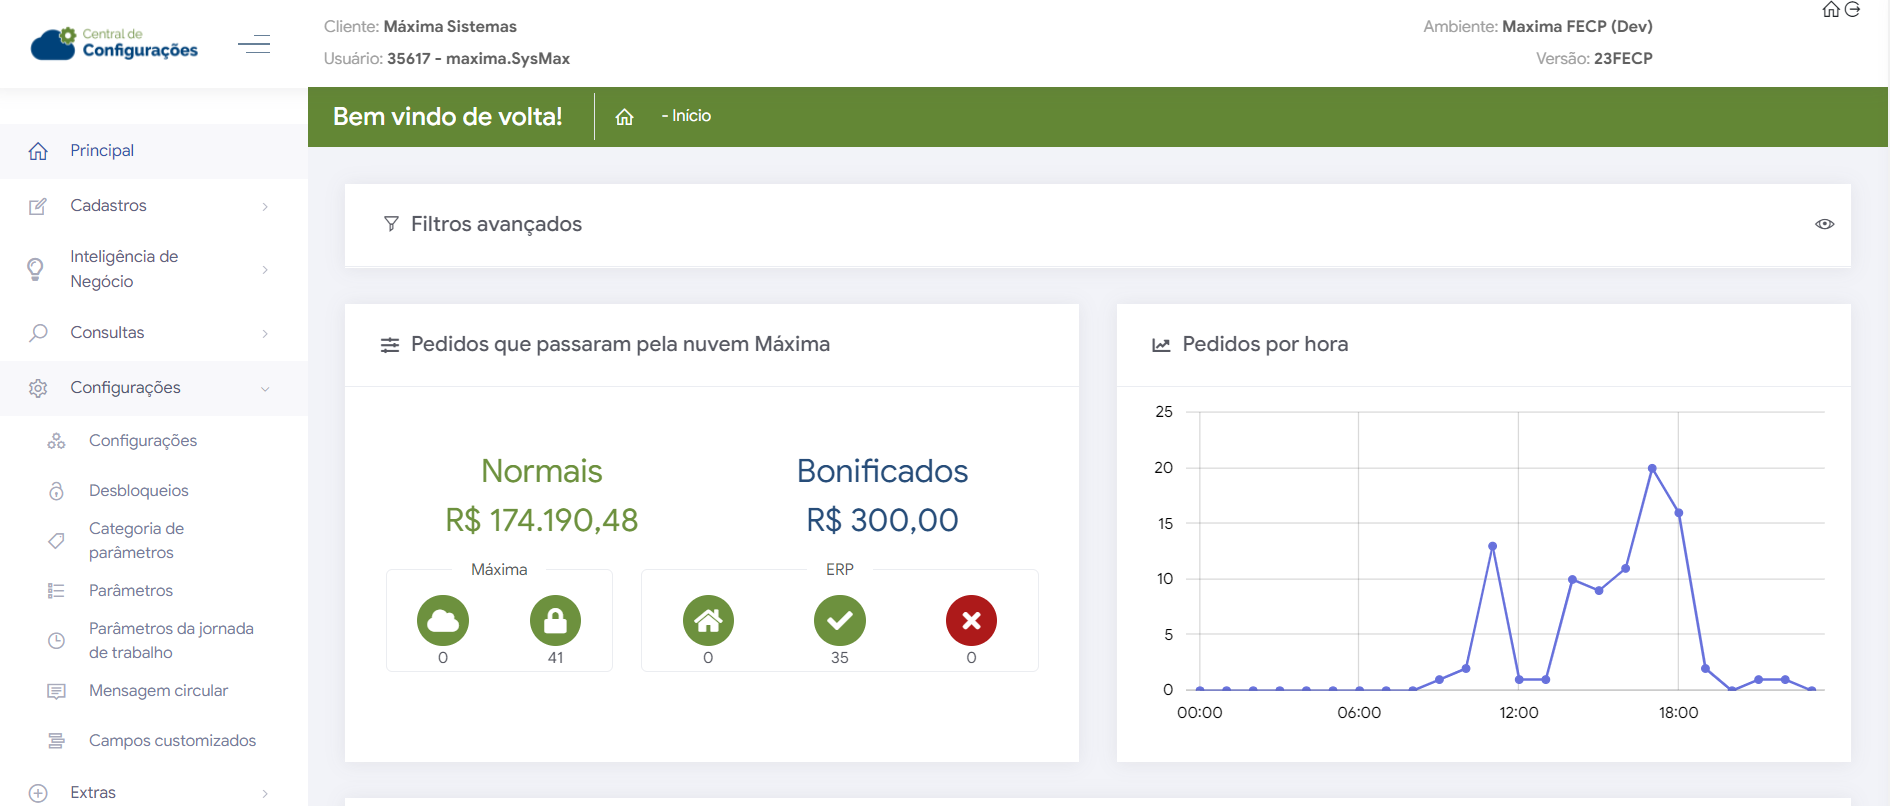The width and height of the screenshot is (1890, 806).
Task: Toggle advanced filters visibility eye icon
Action: coord(1824,224)
